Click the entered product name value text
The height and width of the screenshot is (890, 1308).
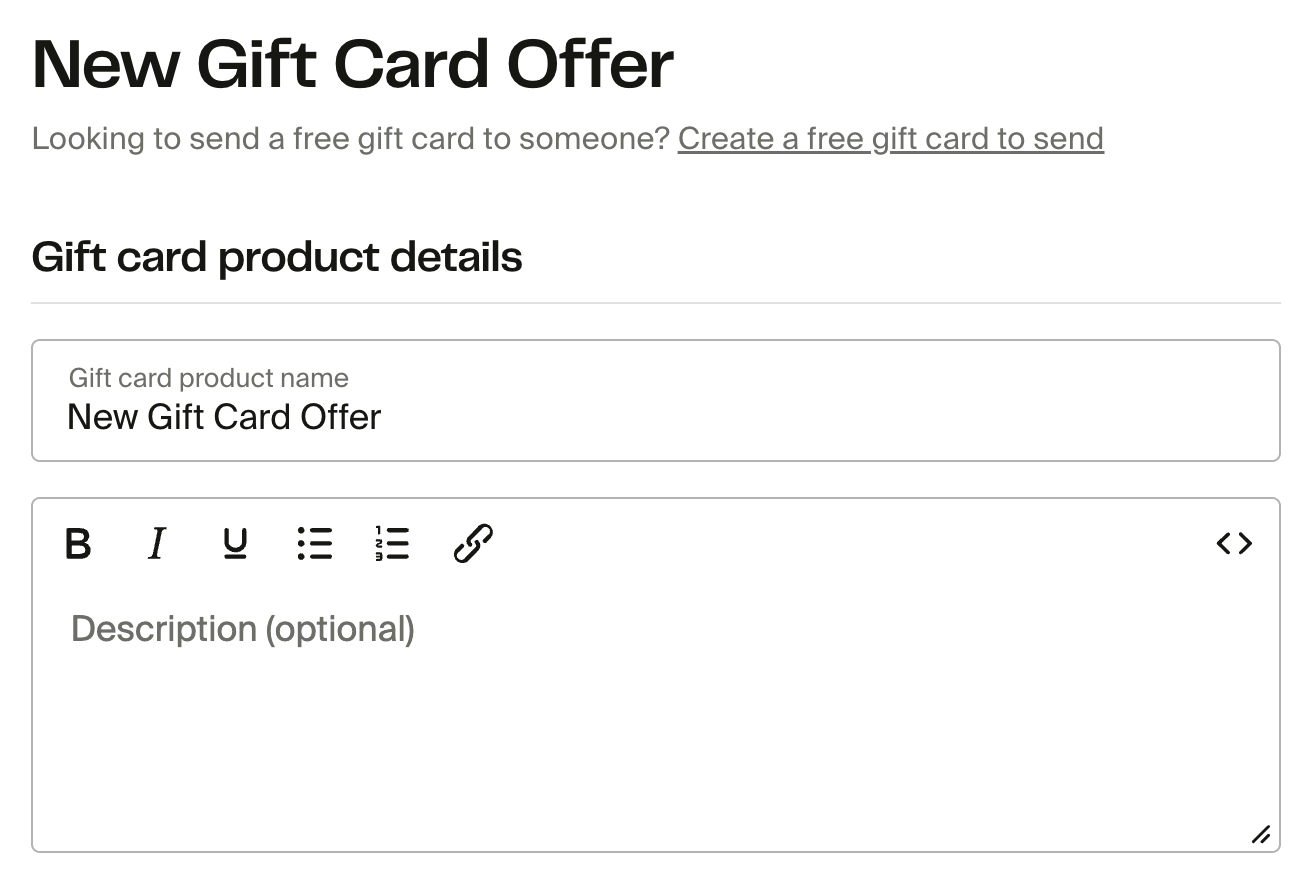[223, 417]
